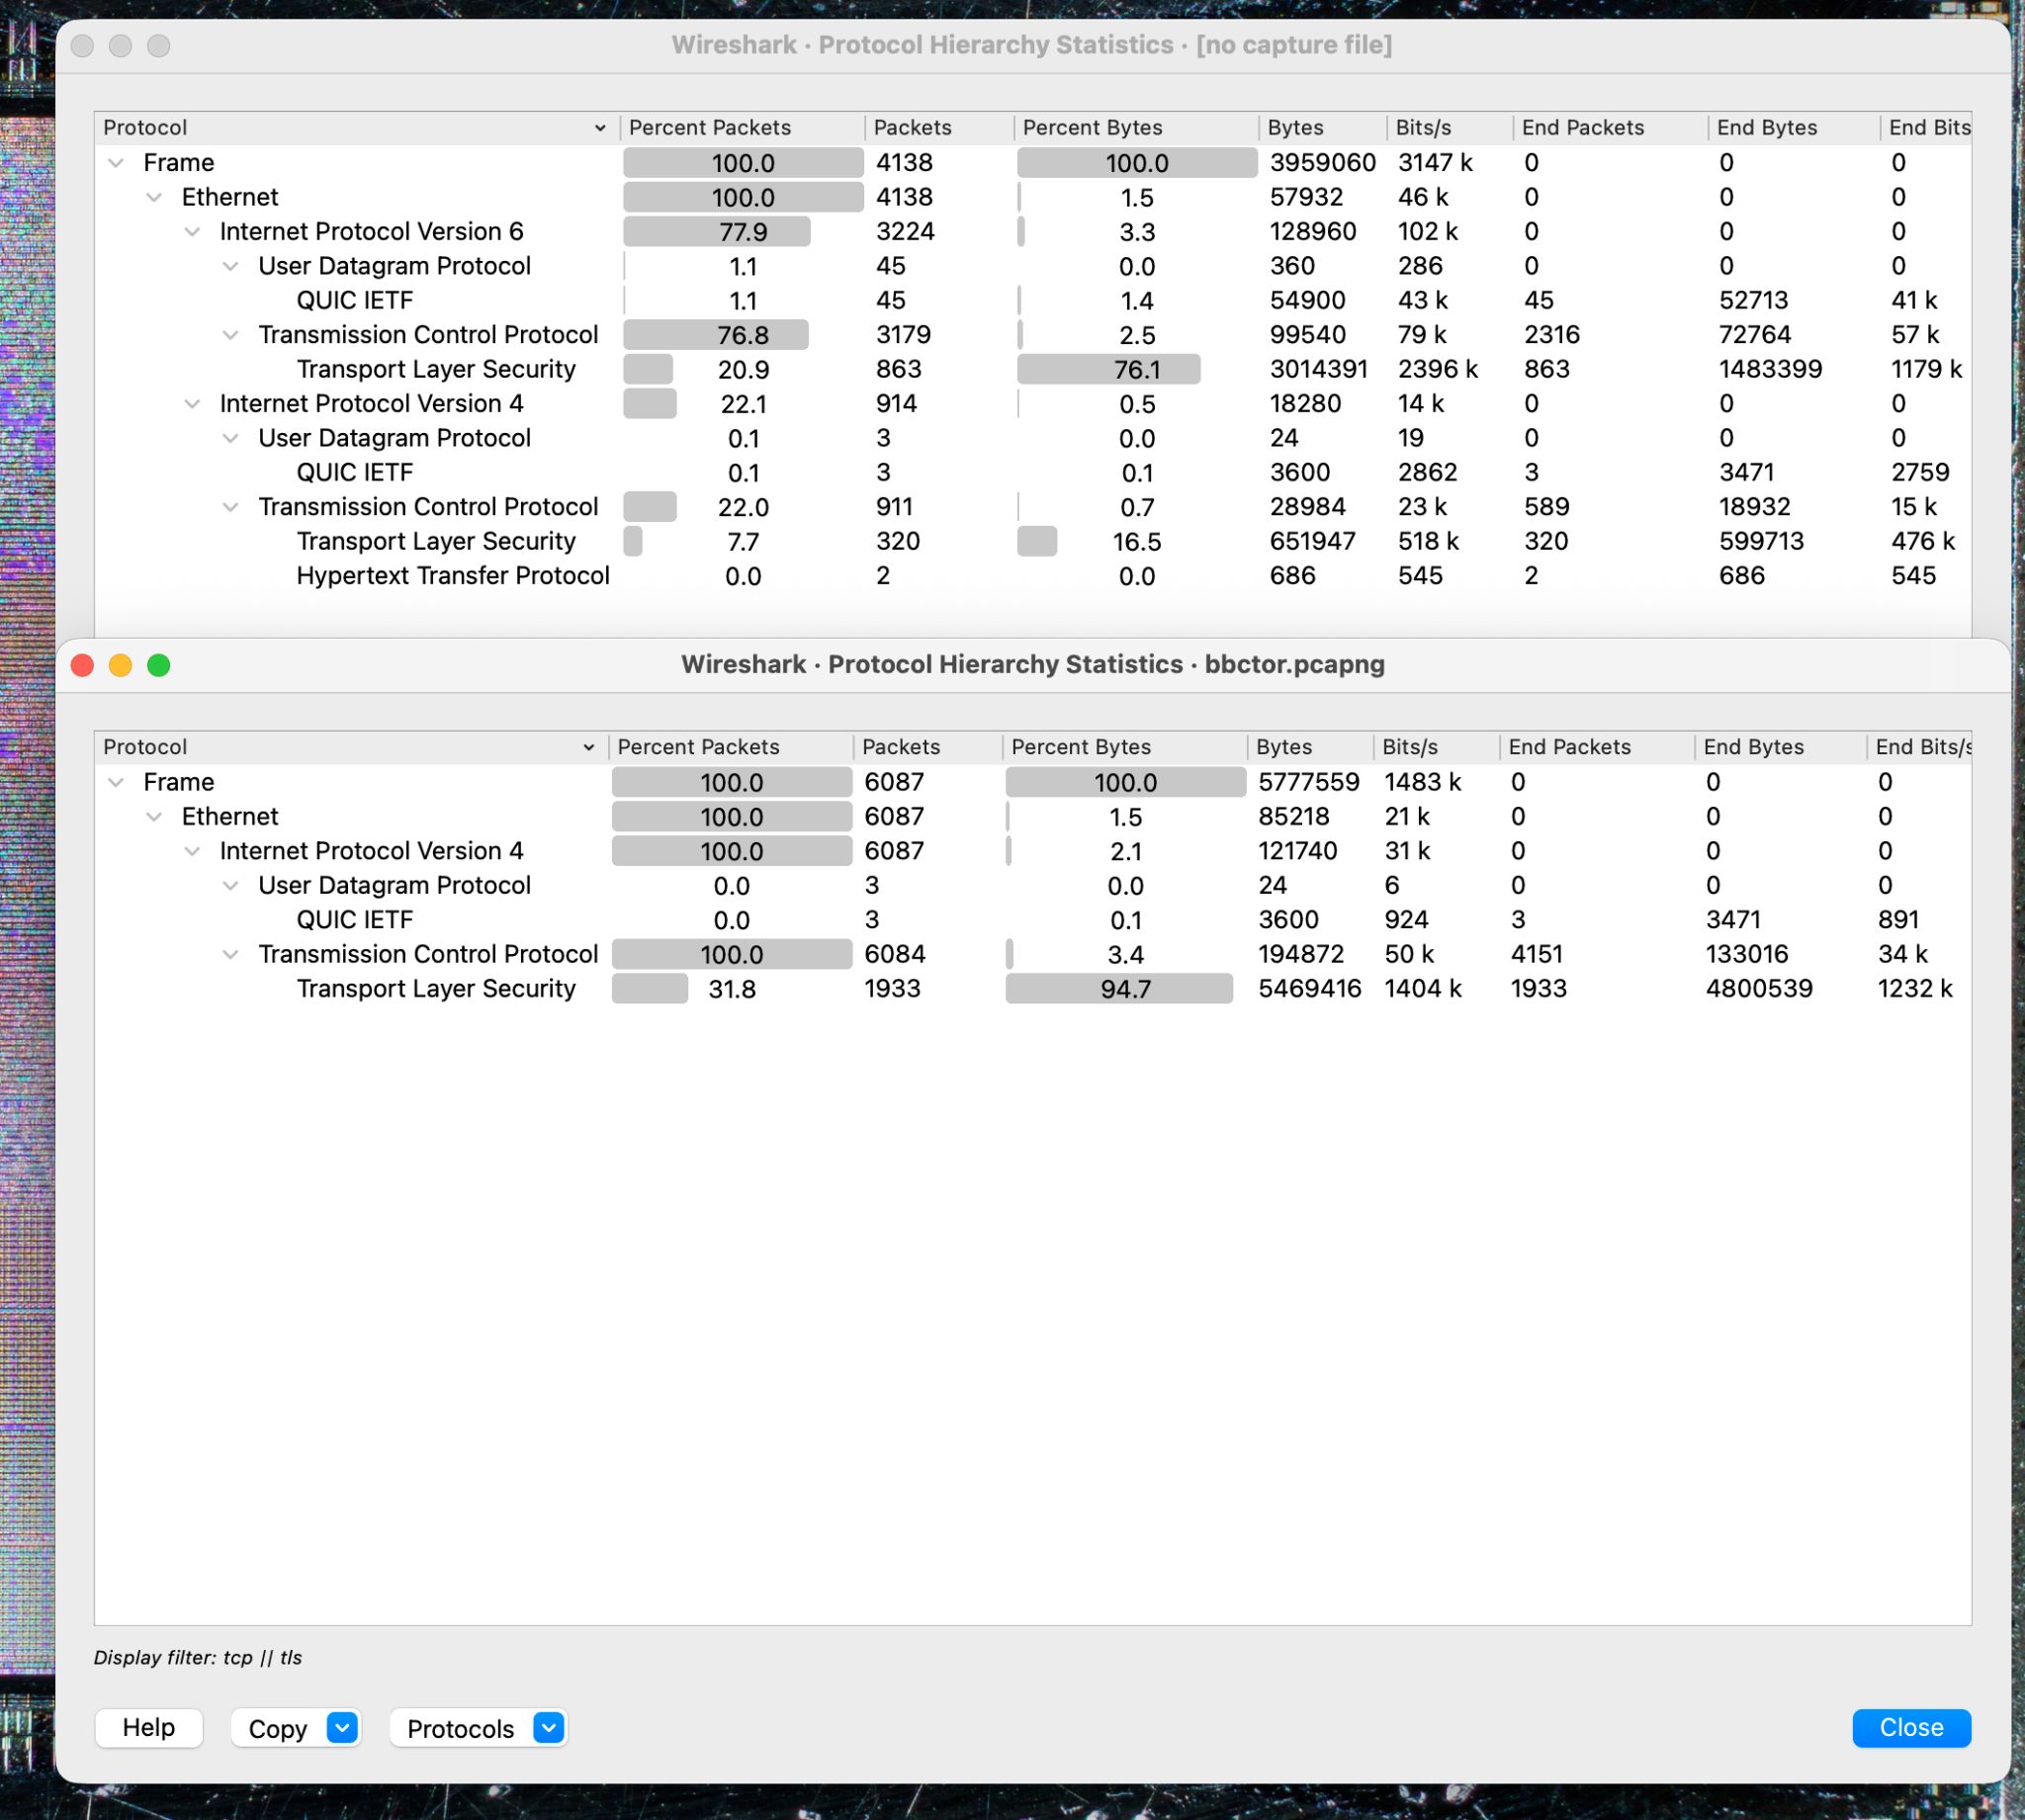Click the 6084 packets value

tap(894, 954)
